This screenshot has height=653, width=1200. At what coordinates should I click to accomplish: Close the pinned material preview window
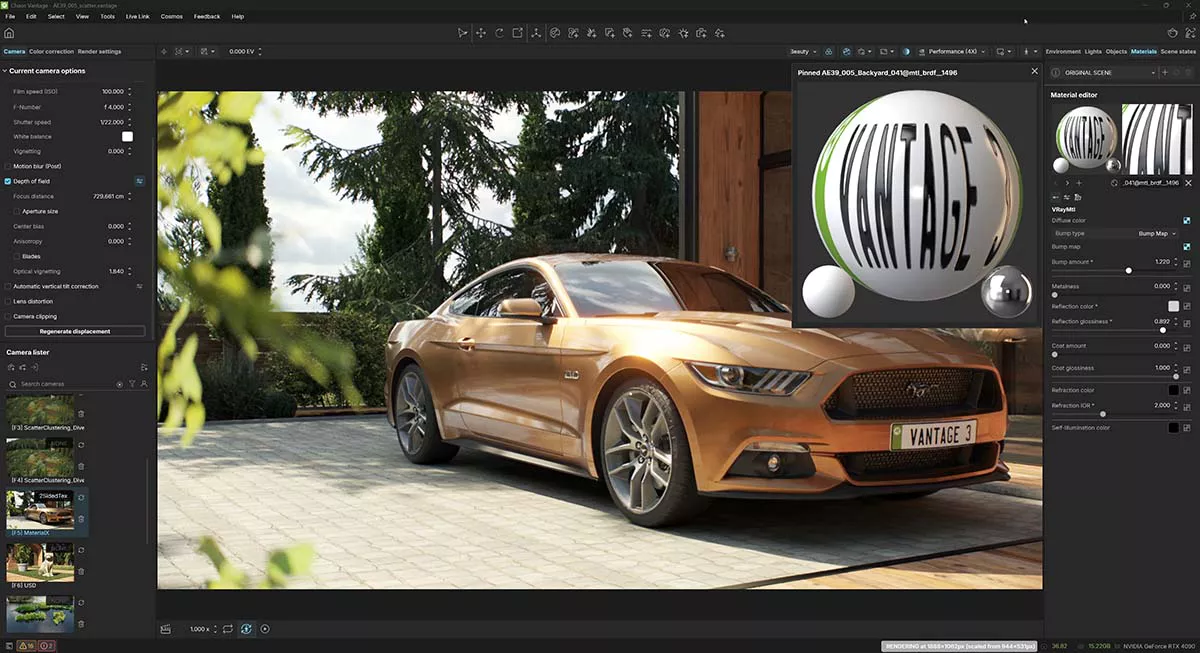tap(1034, 72)
